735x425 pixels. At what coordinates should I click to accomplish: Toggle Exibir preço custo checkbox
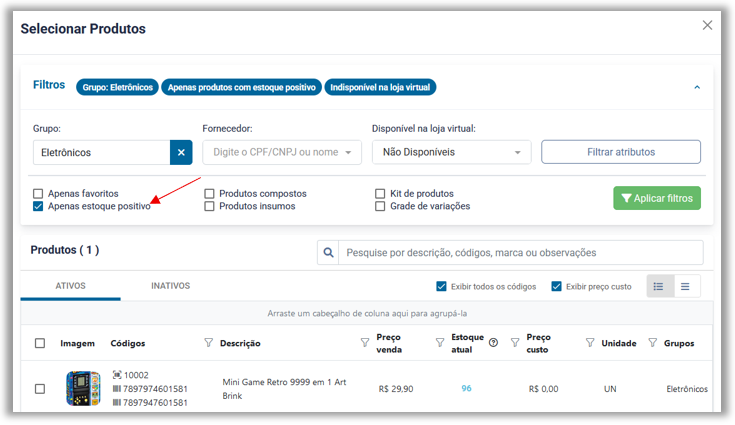(557, 286)
